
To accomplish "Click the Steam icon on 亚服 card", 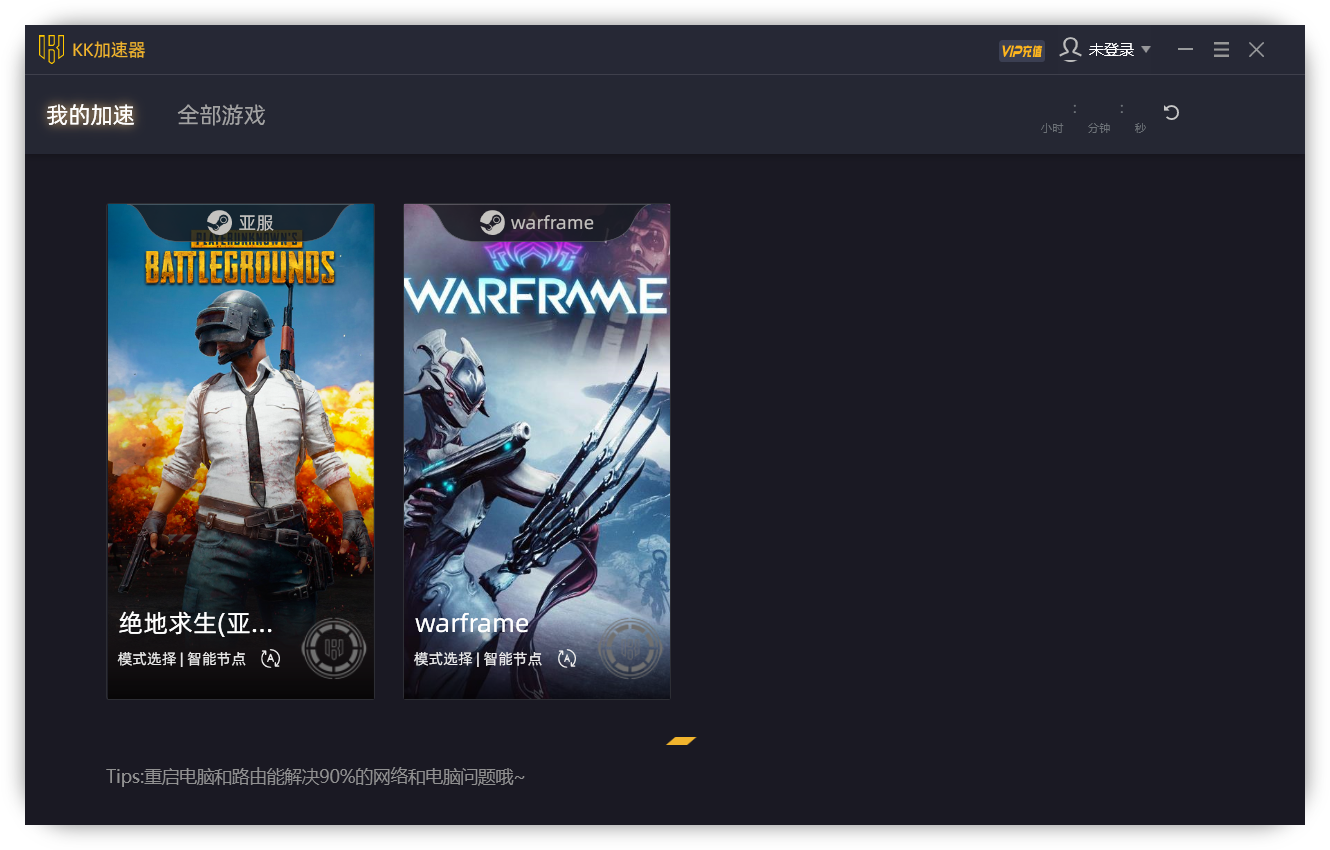I will tap(219, 222).
